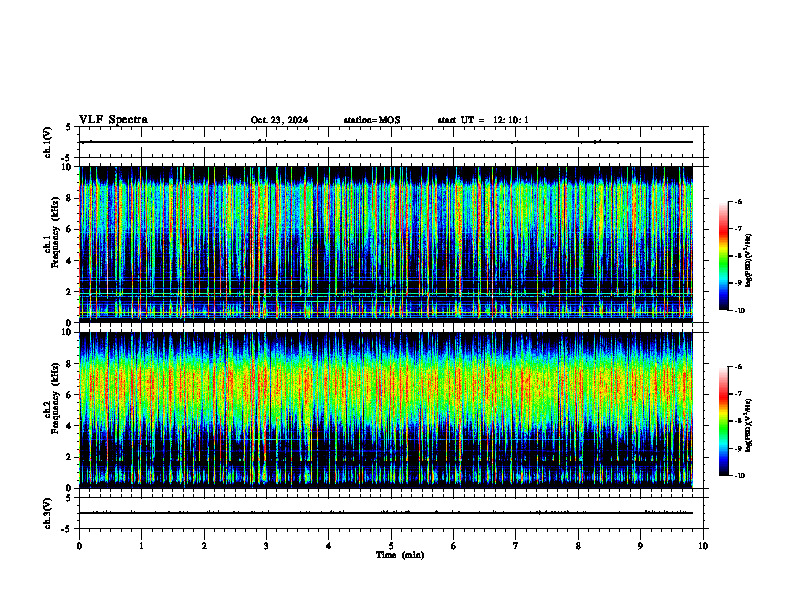Click the date text "Oct. 23, 2024"

[x=279, y=120]
